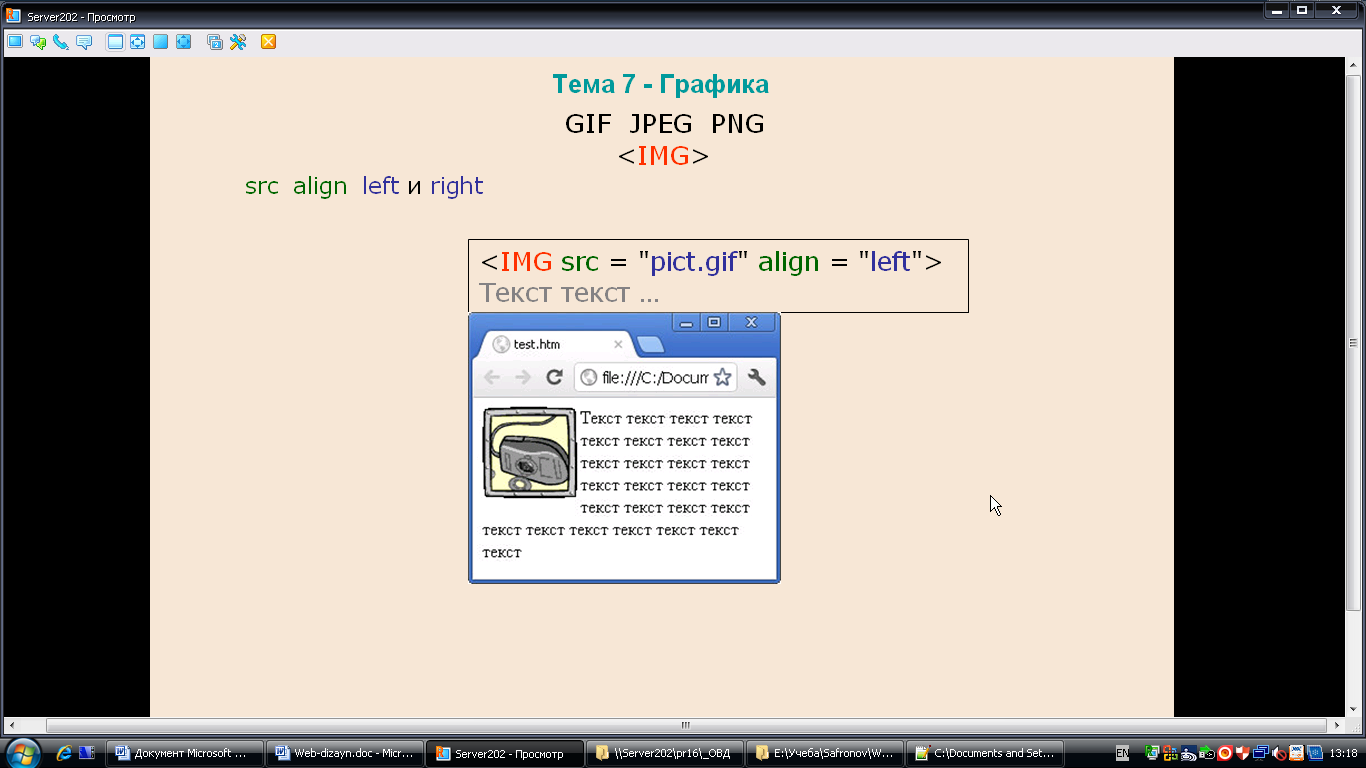The height and width of the screenshot is (768, 1366).
Task: Launch Internet Explorer from quick launch
Action: pos(65,753)
